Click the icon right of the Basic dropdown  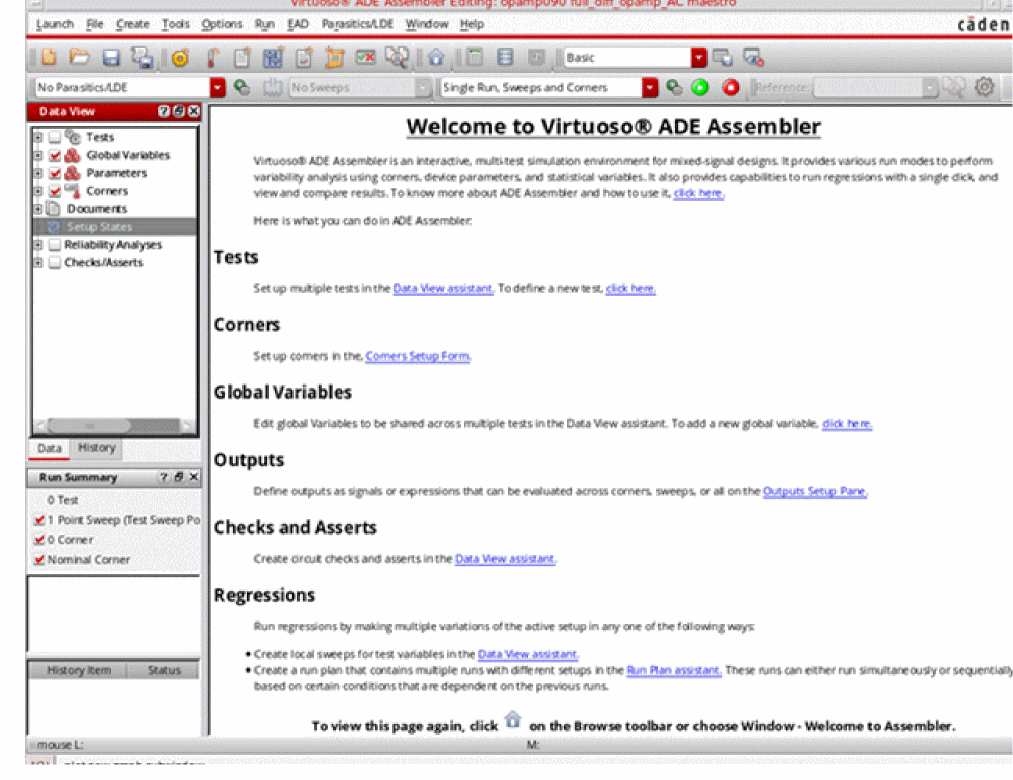(723, 58)
